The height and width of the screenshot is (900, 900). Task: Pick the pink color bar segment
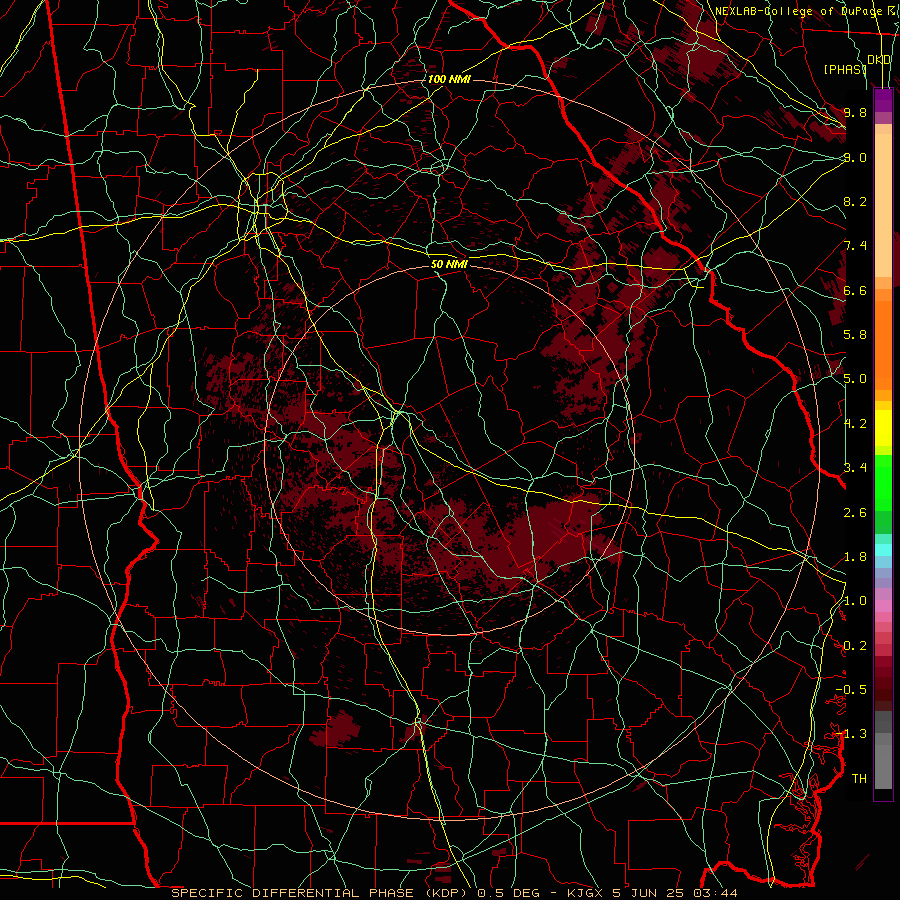click(x=883, y=606)
